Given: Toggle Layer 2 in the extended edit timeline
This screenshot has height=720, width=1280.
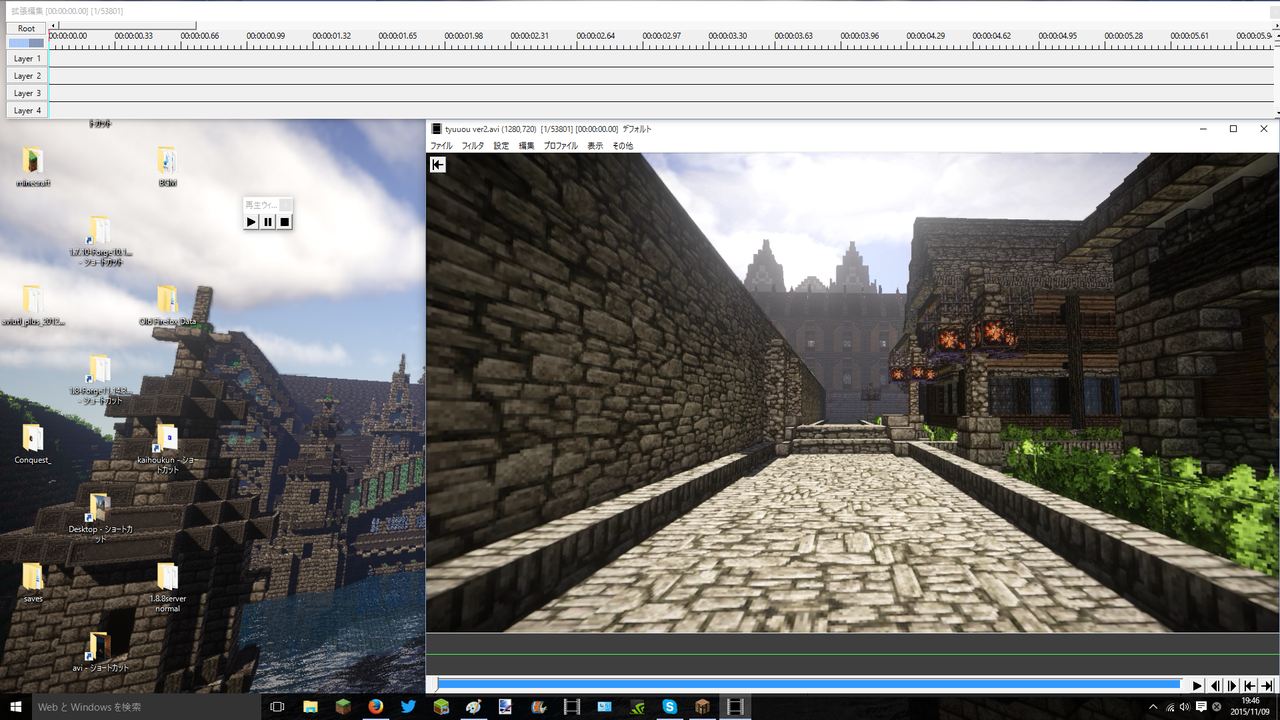Looking at the screenshot, I should [x=26, y=75].
